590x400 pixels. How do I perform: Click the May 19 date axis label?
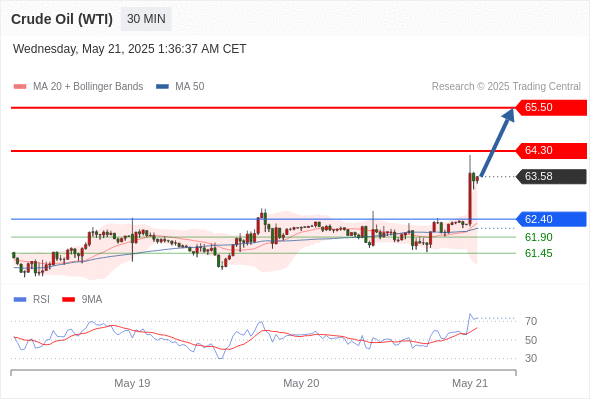[x=132, y=383]
